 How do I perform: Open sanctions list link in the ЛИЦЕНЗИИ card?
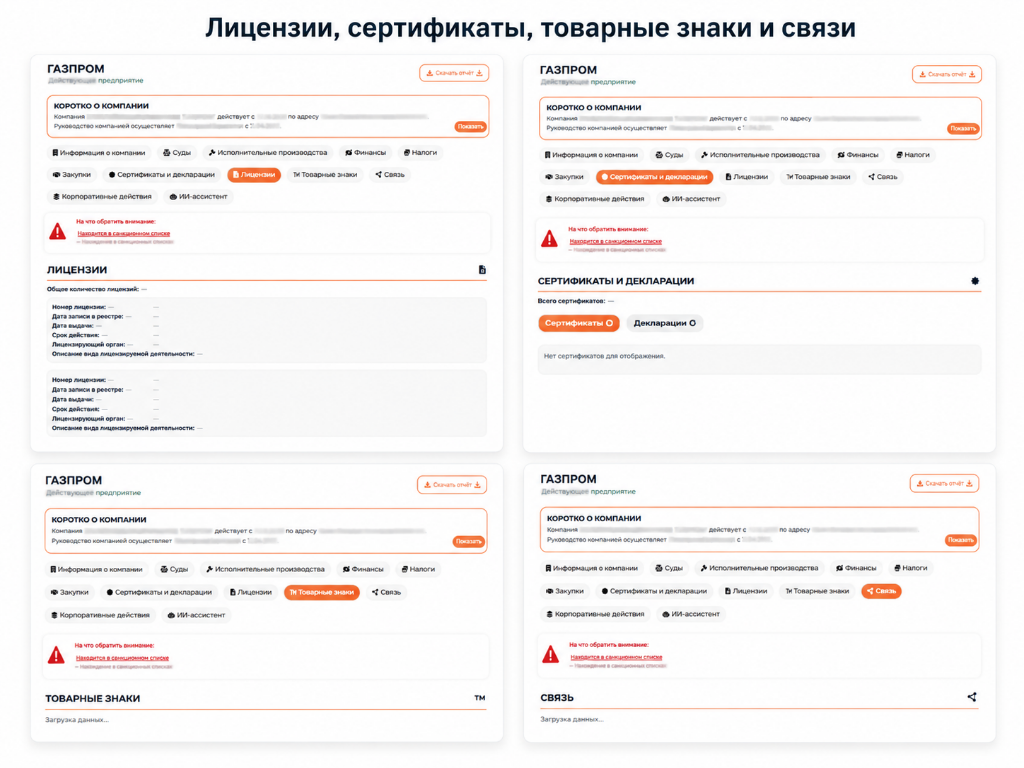coord(123,233)
